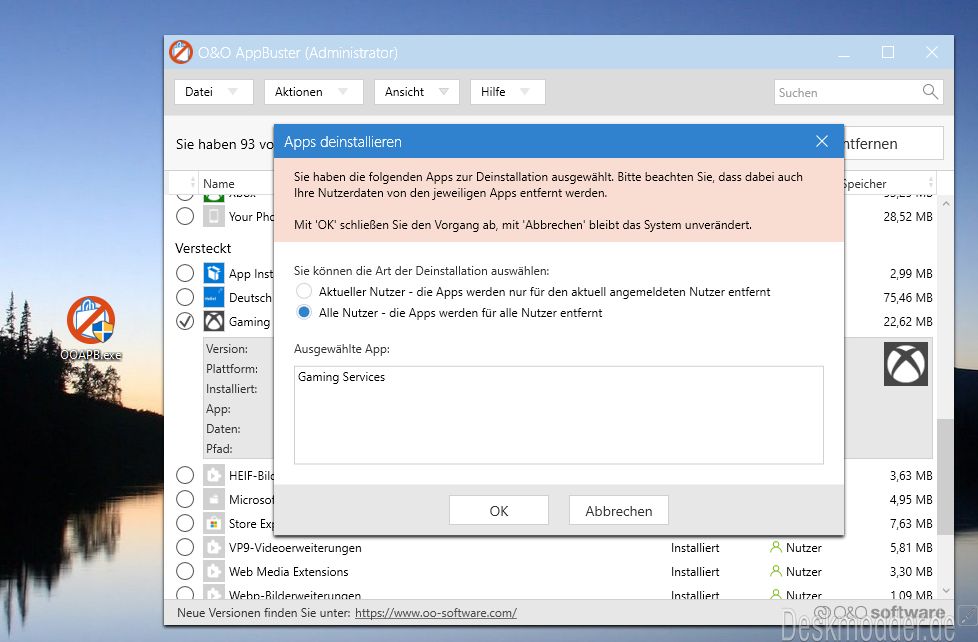Uncheck the Gaming Services checkbox
This screenshot has width=978, height=642.
(185, 321)
